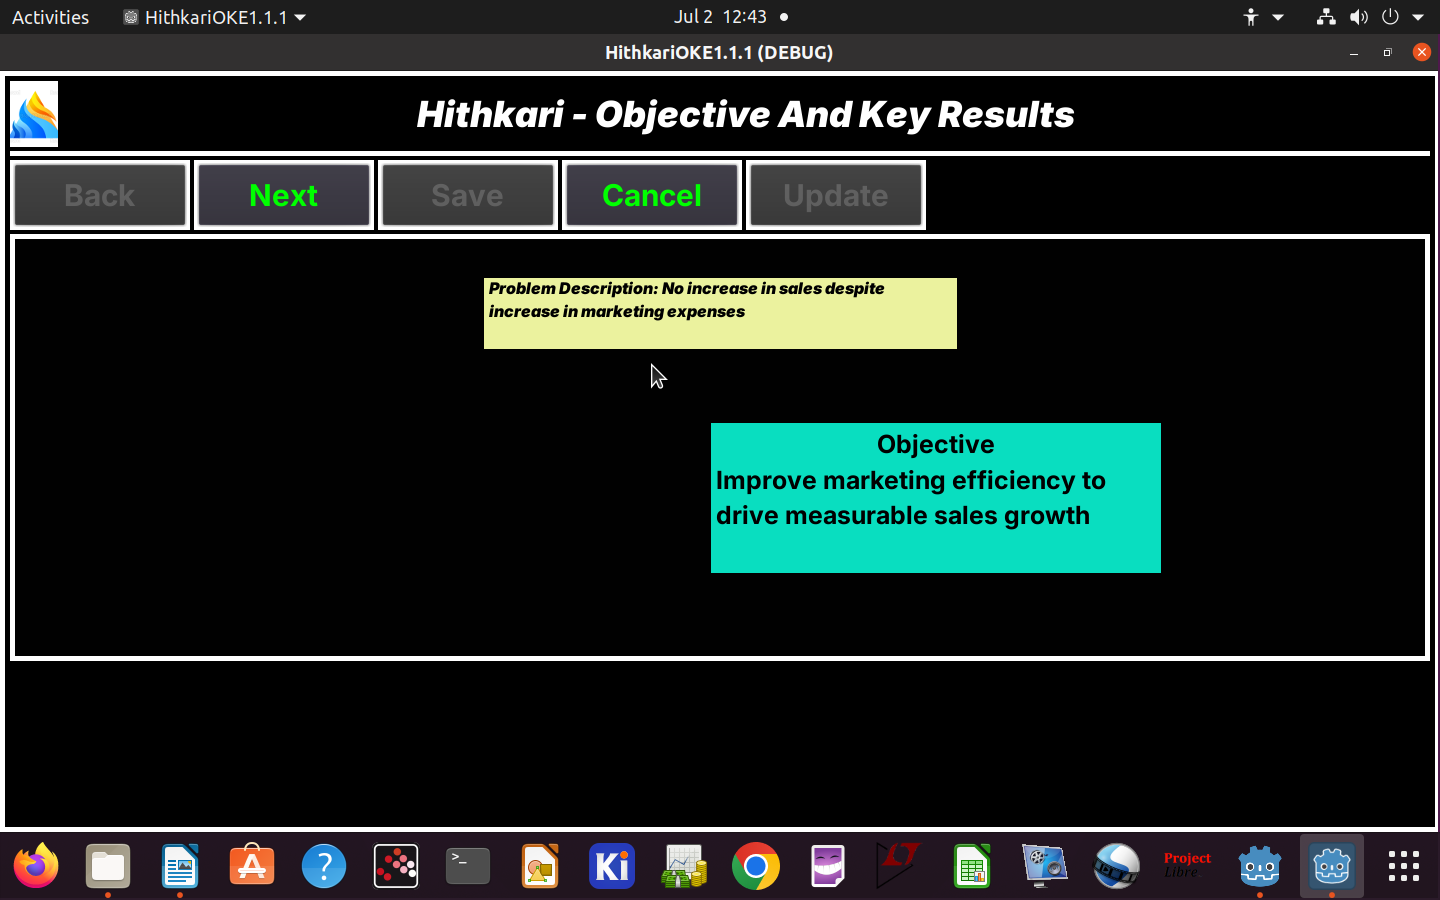Launch KiCad from the dock
1440x900 pixels.
612,866
